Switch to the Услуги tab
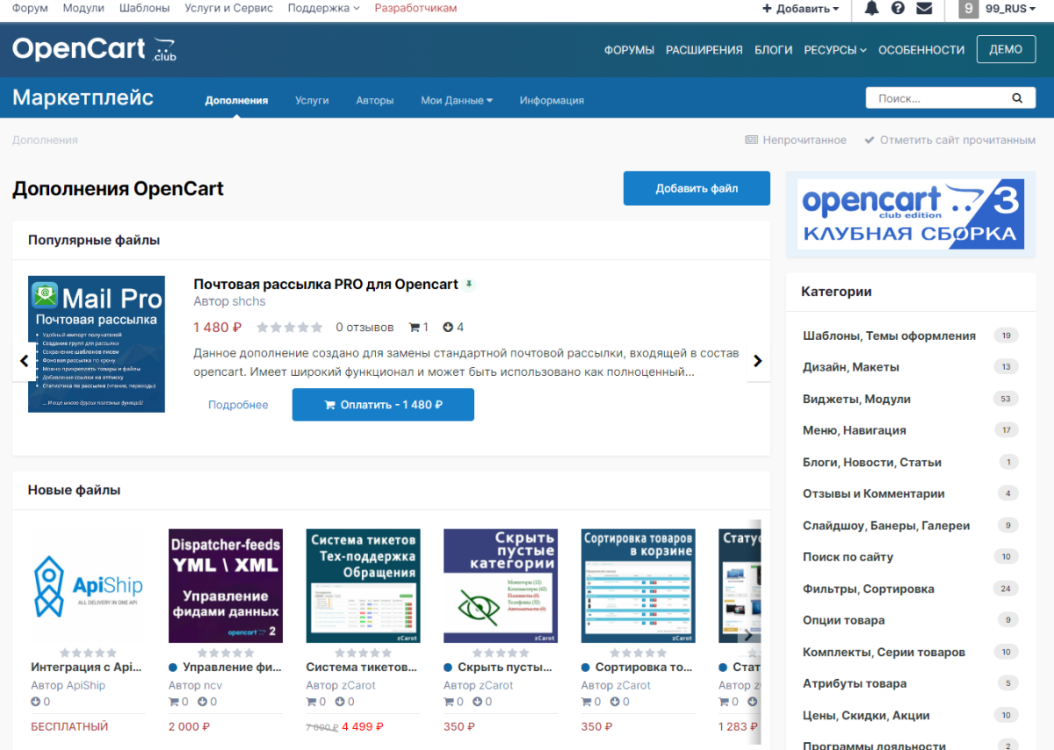Viewport: 1054px width, 750px height. [312, 100]
